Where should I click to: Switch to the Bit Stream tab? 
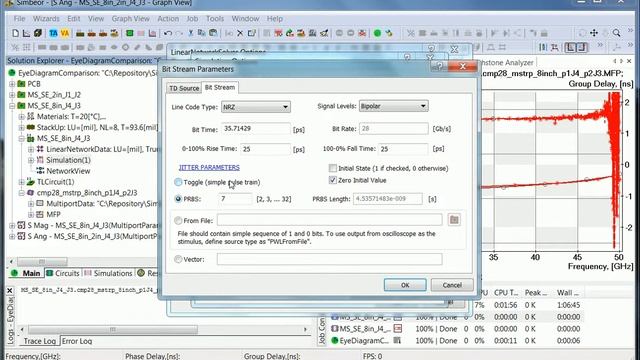click(220, 87)
